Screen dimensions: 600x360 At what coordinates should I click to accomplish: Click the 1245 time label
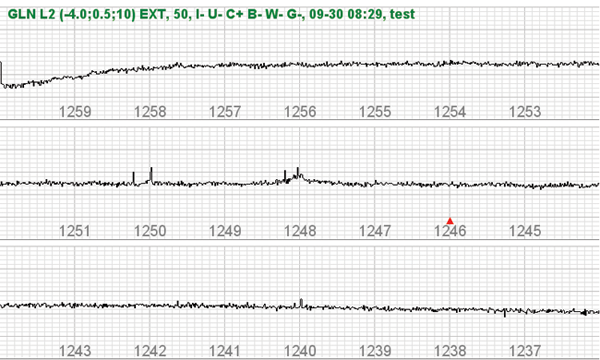click(x=525, y=231)
